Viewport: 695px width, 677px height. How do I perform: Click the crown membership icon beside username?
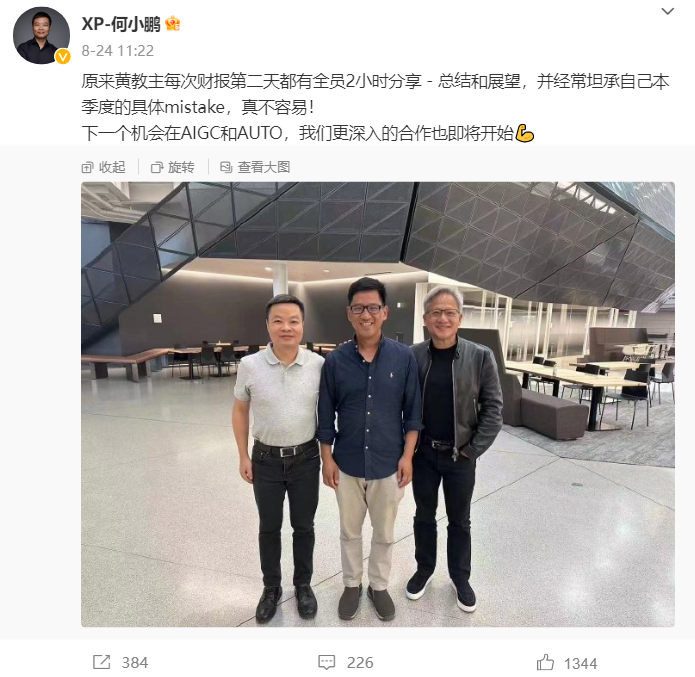(x=172, y=23)
